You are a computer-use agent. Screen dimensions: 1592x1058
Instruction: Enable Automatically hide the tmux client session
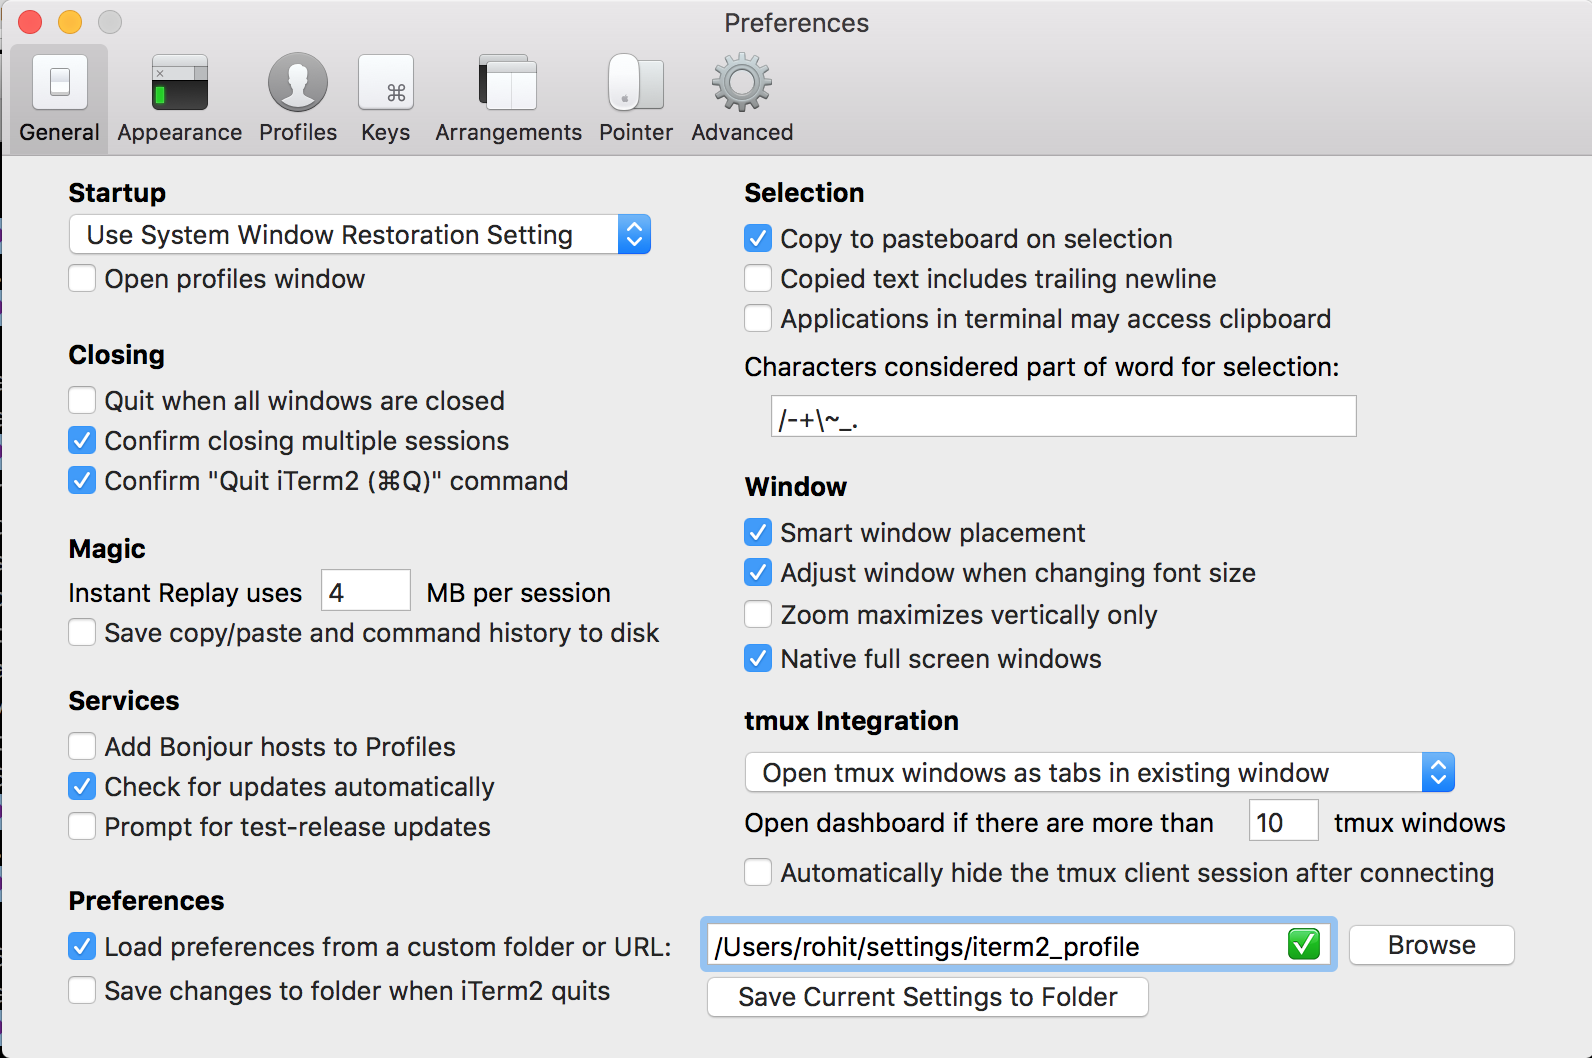pos(758,872)
